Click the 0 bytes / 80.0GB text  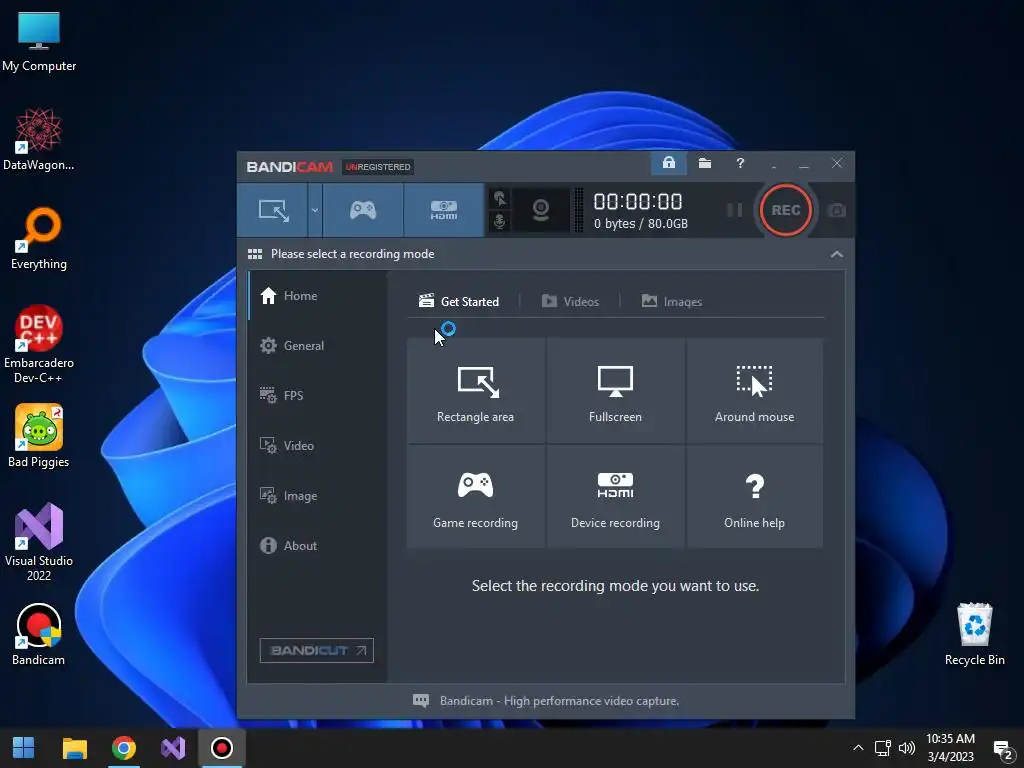[x=641, y=223]
